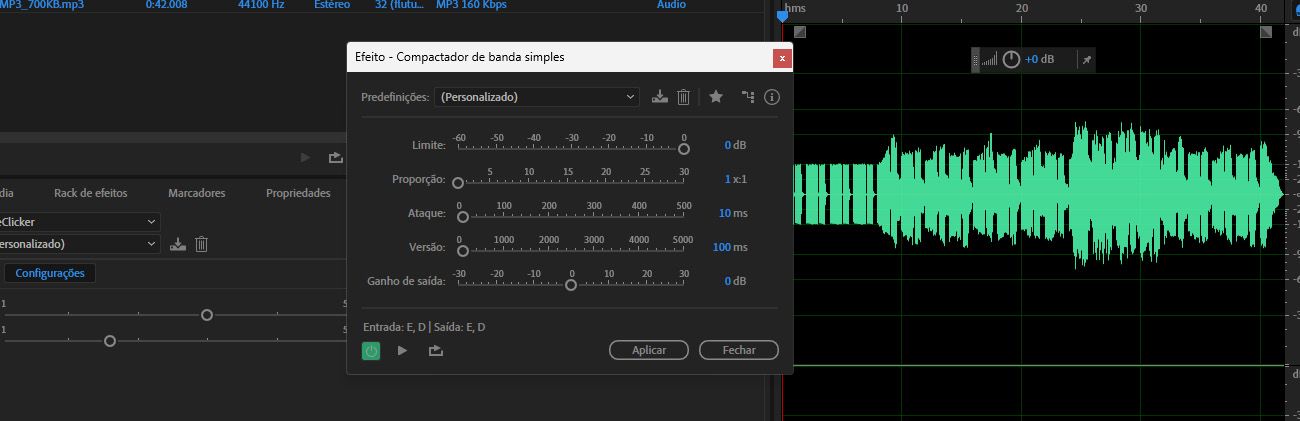The image size is (1300, 421).
Task: Open the DeClicker effect dropdown
Action: click(x=80, y=222)
